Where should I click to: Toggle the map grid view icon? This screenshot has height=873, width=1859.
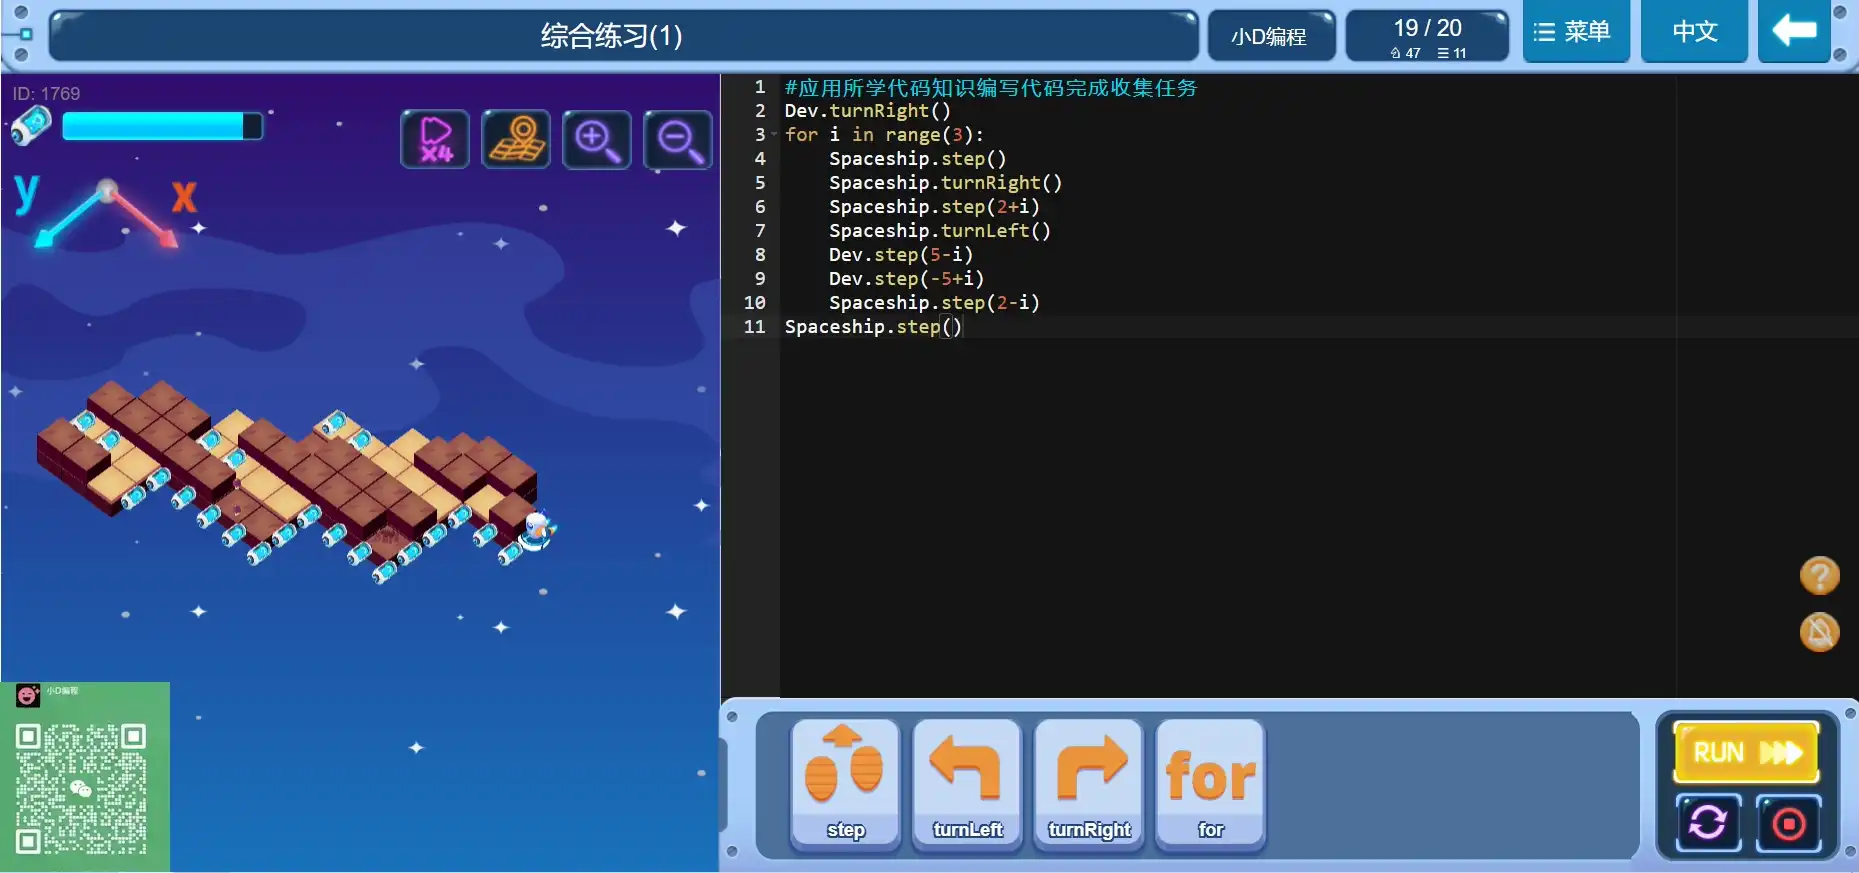tap(516, 139)
